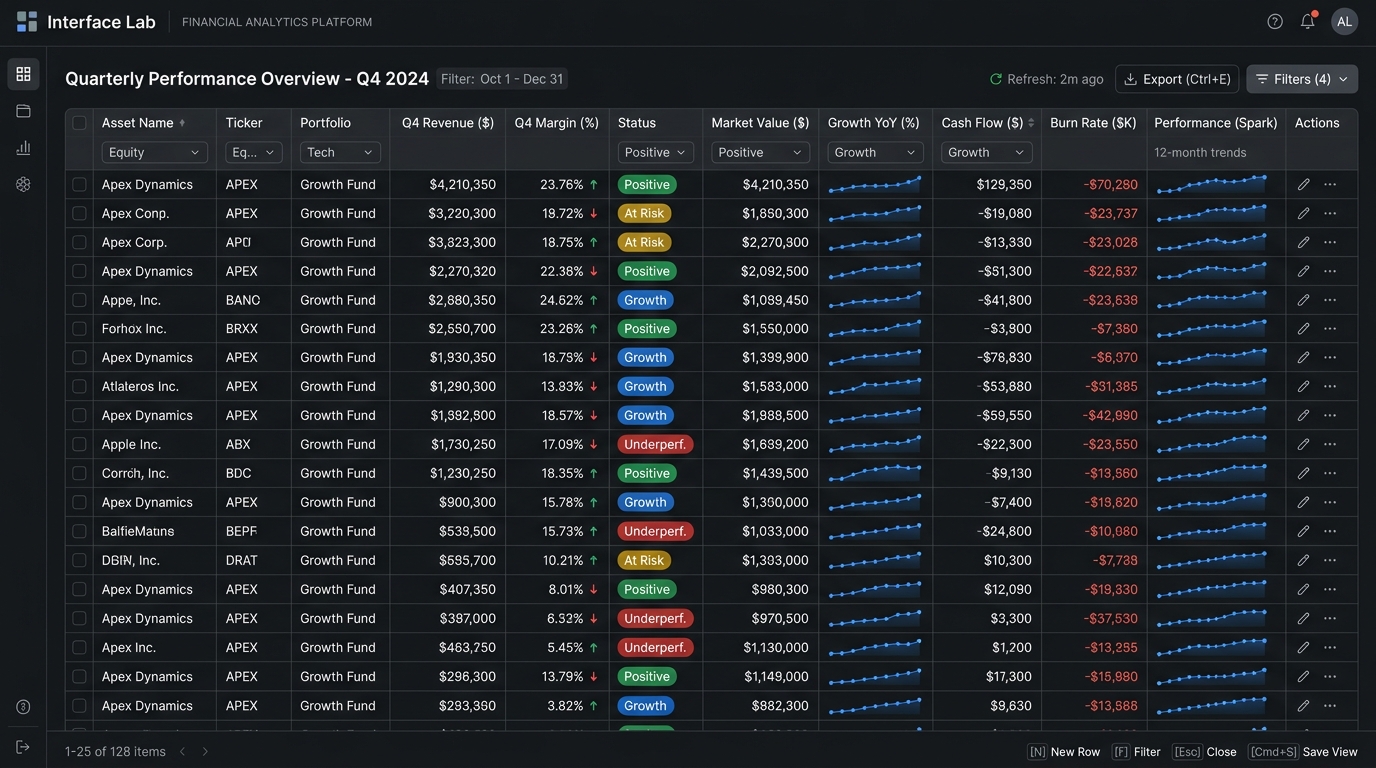This screenshot has height=768, width=1376.
Task: Click the Export (Ctrl+E) button
Action: (x=1177, y=79)
